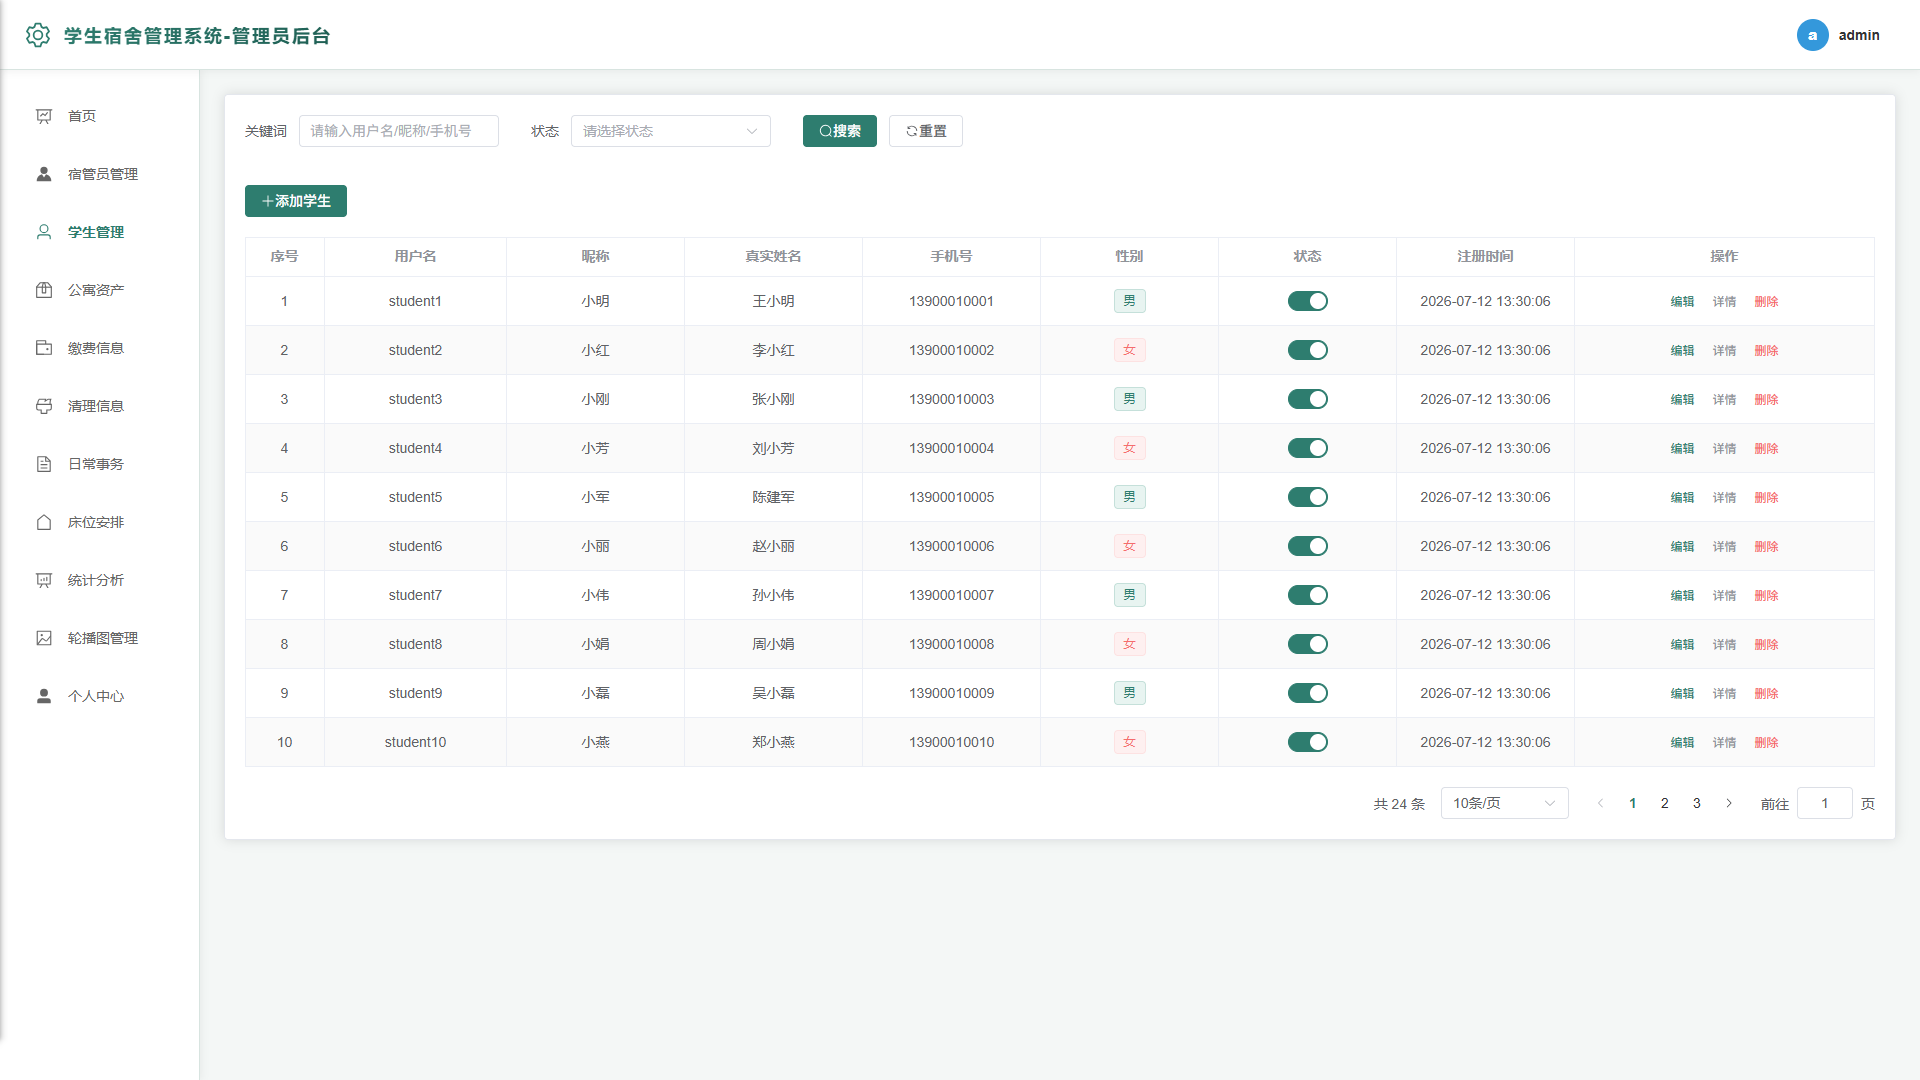Viewport: 1920px width, 1080px height.
Task: Click the 统计分析 sidebar icon
Action: (44, 580)
